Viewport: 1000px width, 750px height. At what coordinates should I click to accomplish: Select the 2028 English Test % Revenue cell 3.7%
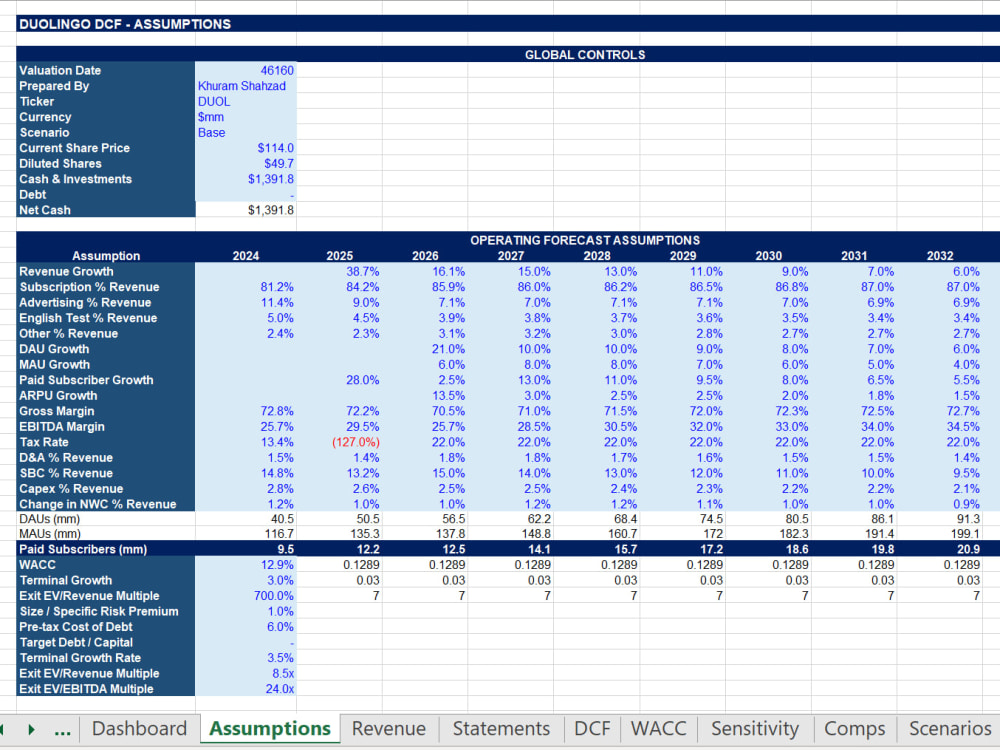596,318
